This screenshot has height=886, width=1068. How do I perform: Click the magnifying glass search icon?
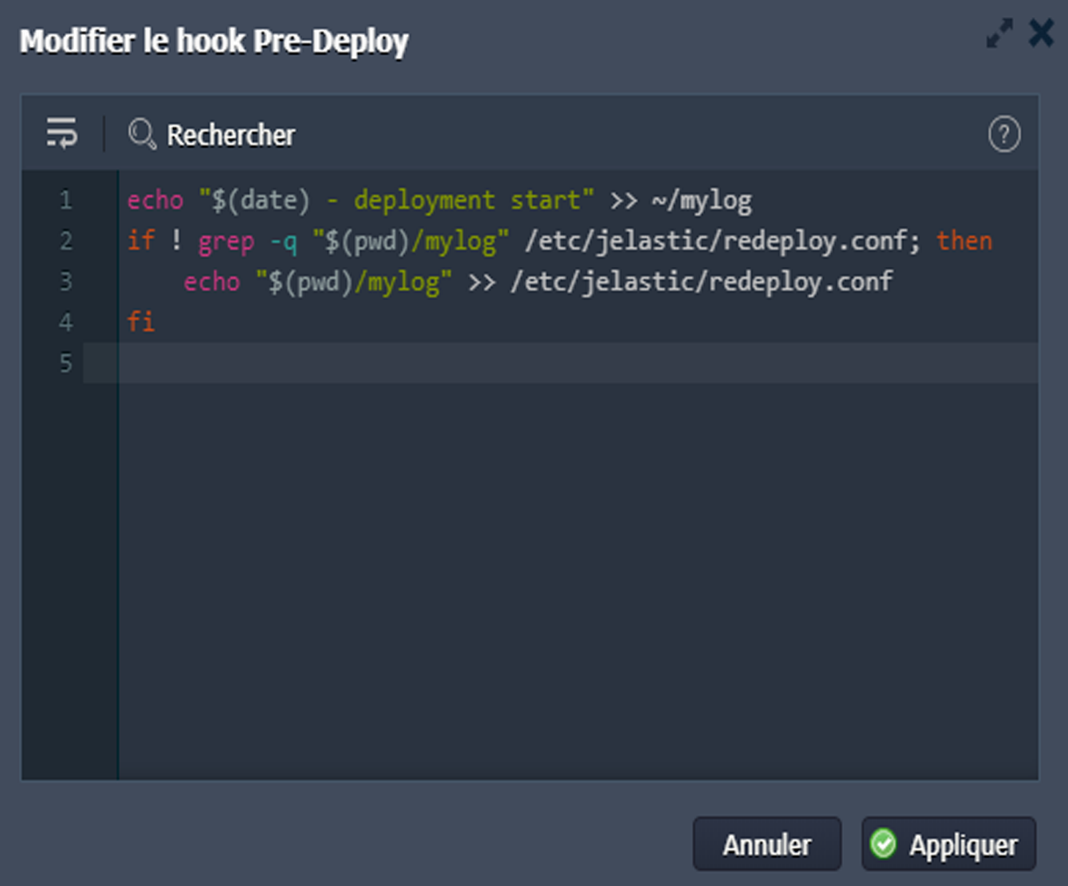coord(142,134)
